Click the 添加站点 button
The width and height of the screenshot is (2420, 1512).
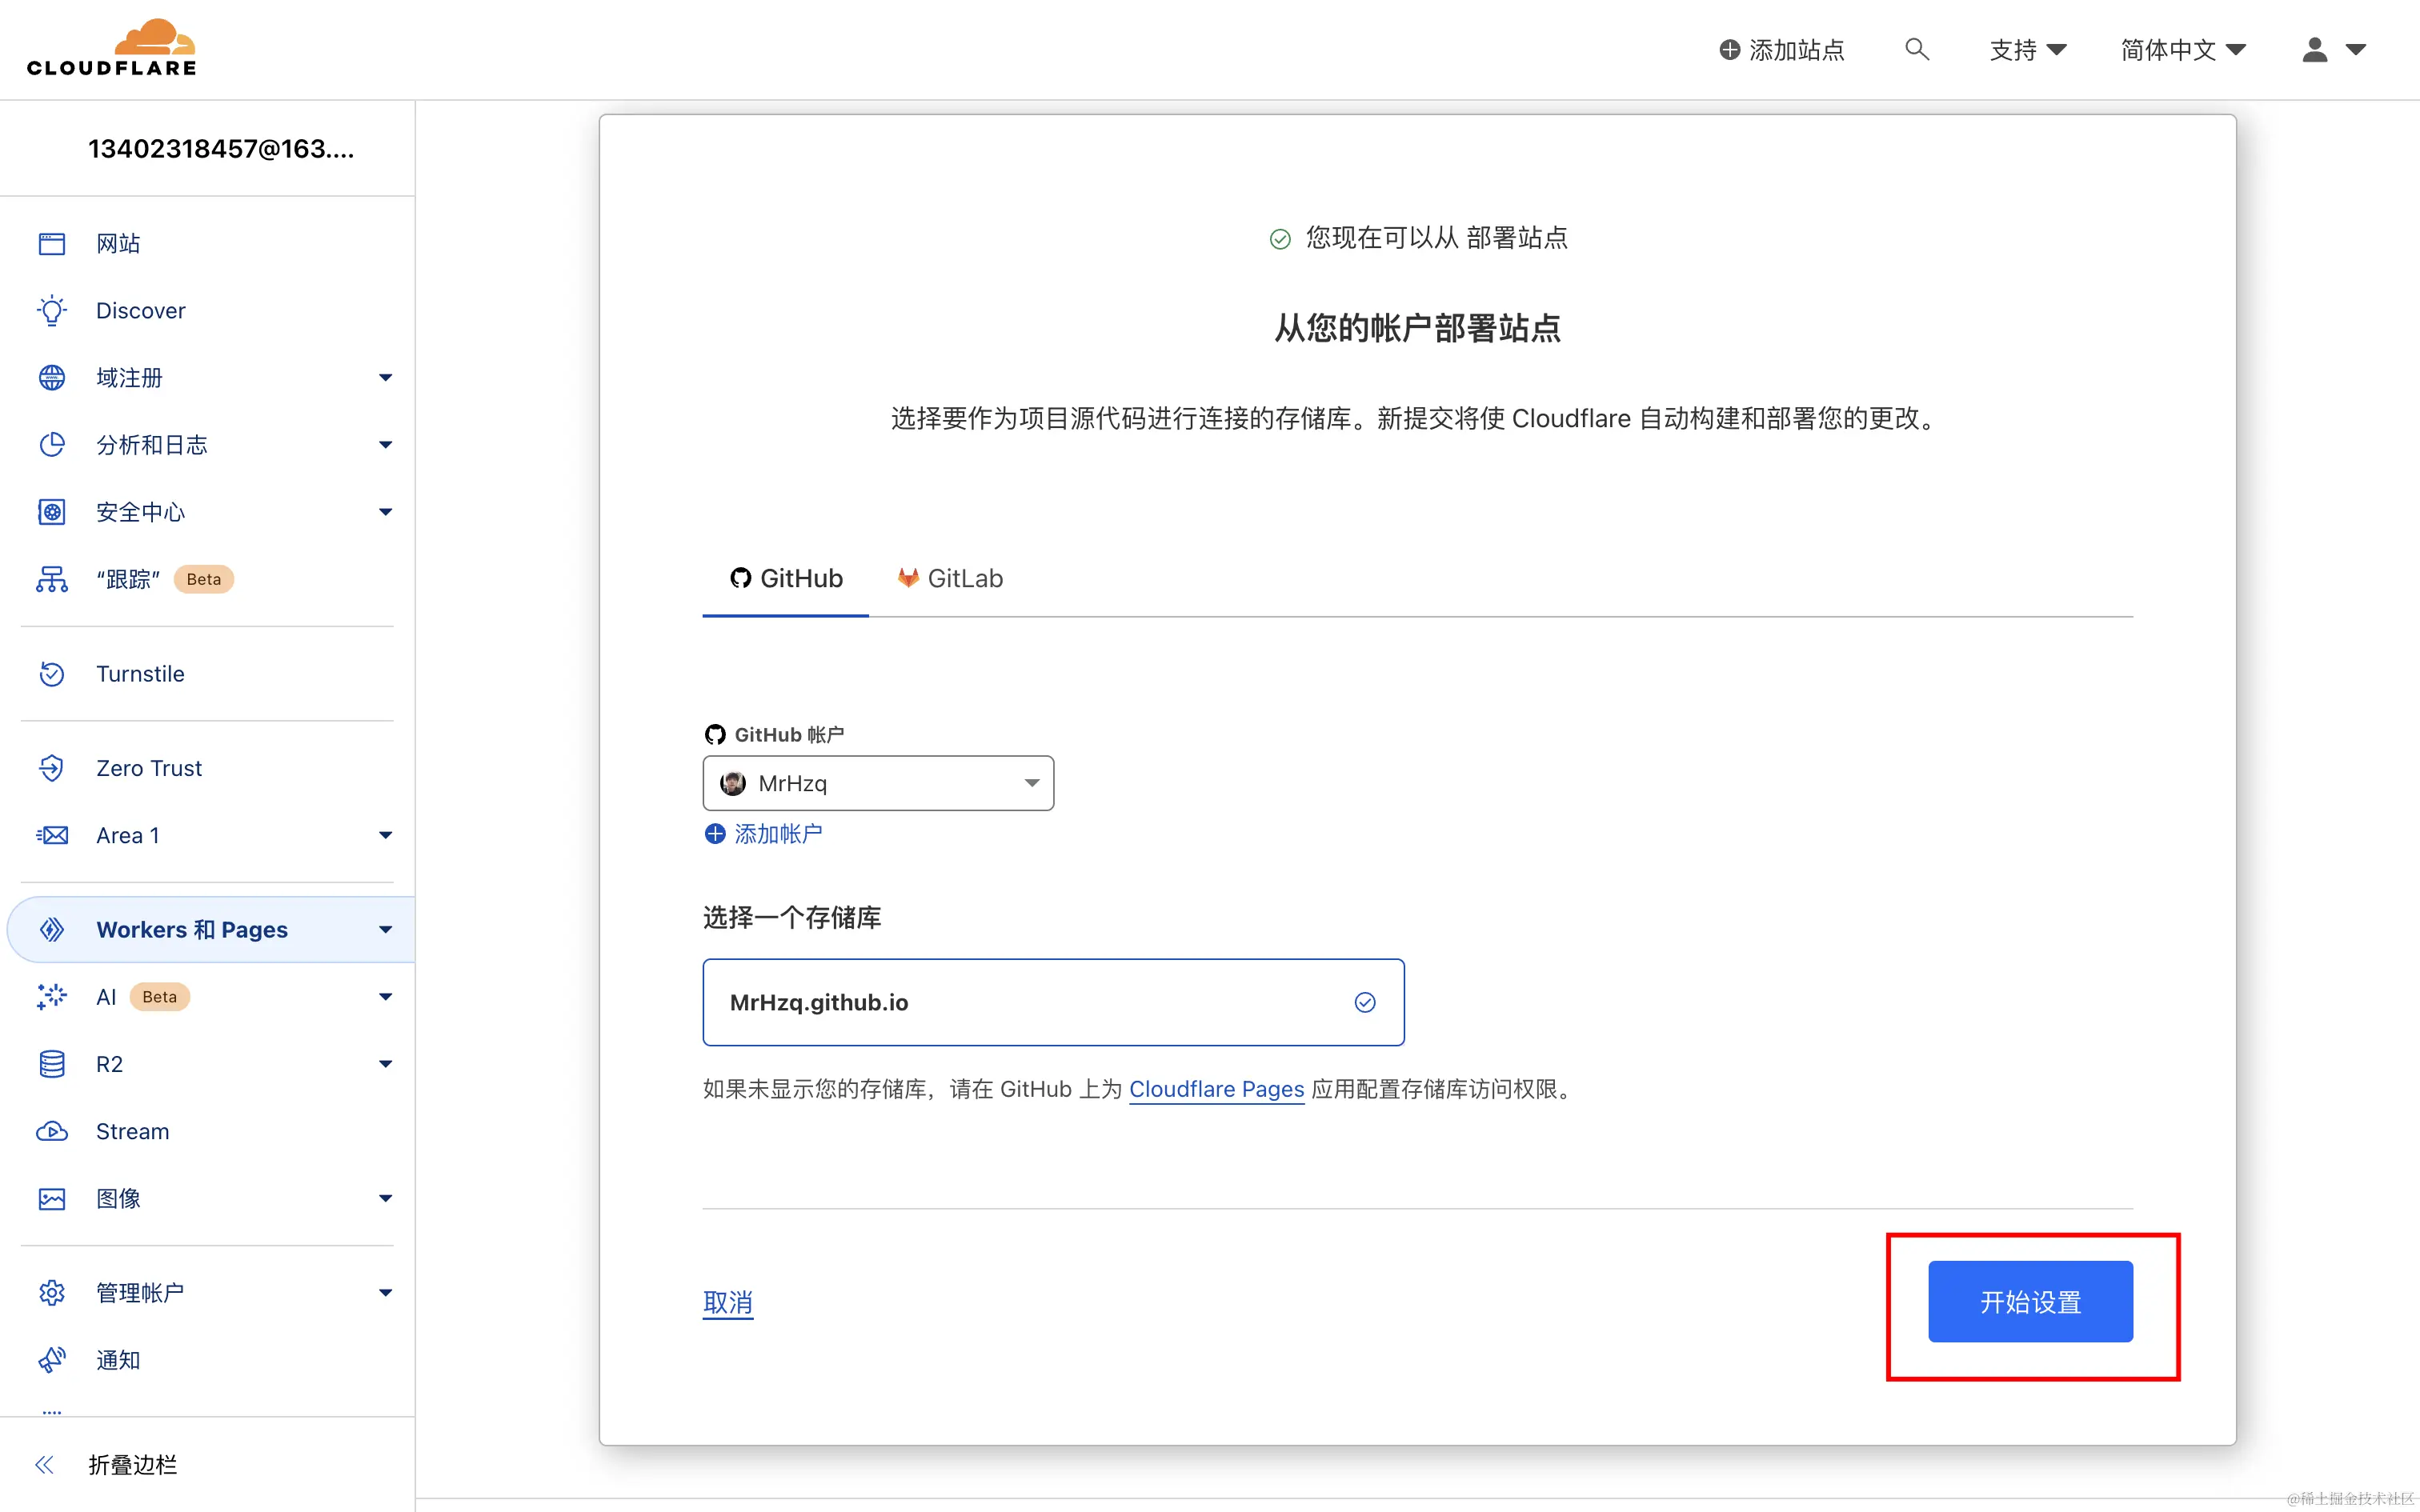click(1782, 49)
